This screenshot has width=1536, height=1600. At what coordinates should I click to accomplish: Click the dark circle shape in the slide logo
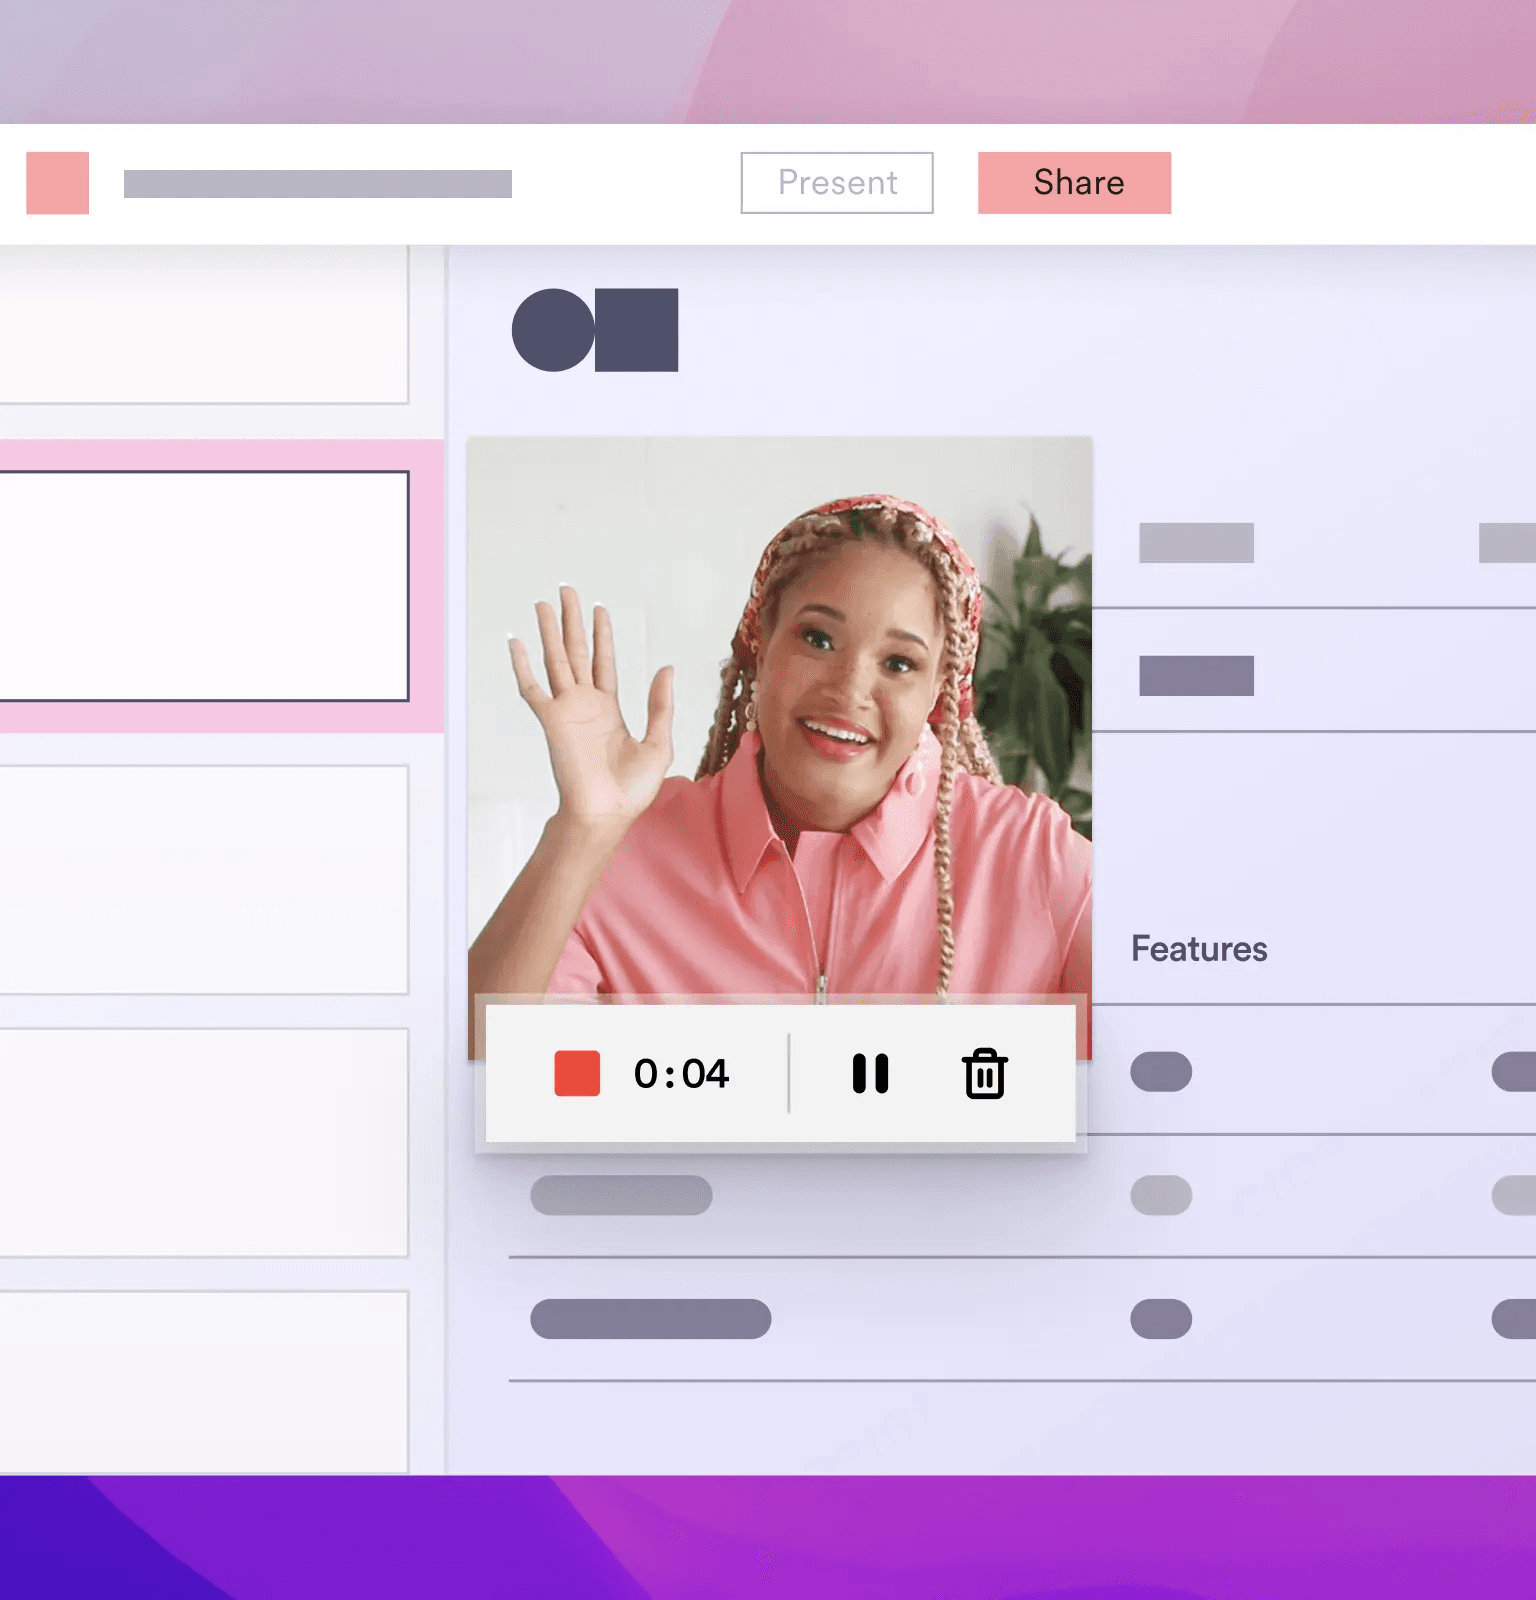pos(551,330)
